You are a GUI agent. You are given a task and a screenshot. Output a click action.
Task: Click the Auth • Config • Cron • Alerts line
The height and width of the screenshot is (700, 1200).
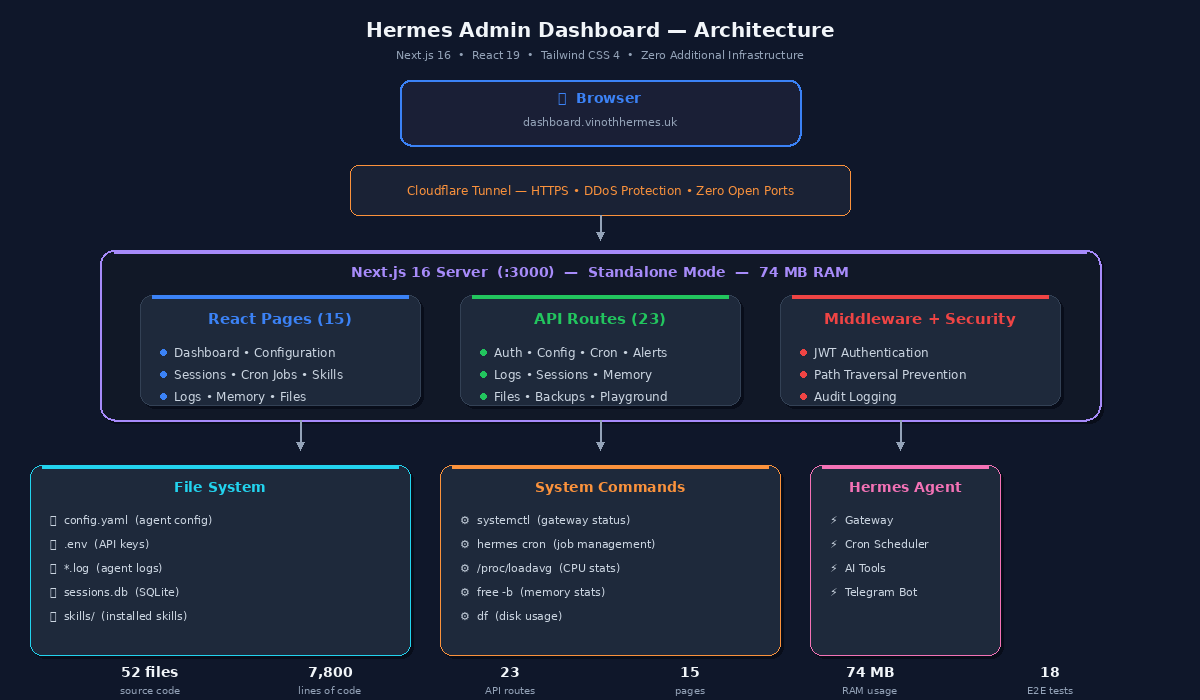click(580, 353)
